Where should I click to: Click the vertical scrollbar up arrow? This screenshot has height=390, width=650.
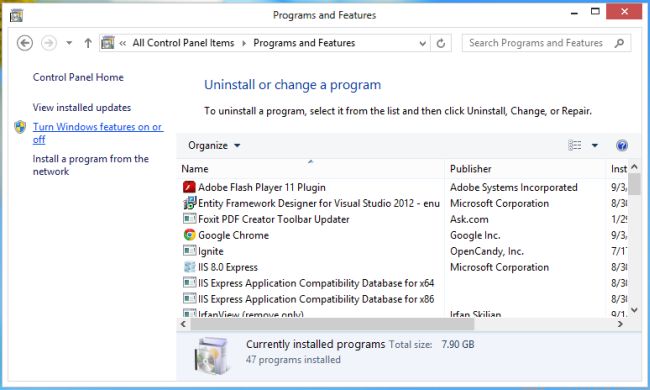pos(634,167)
